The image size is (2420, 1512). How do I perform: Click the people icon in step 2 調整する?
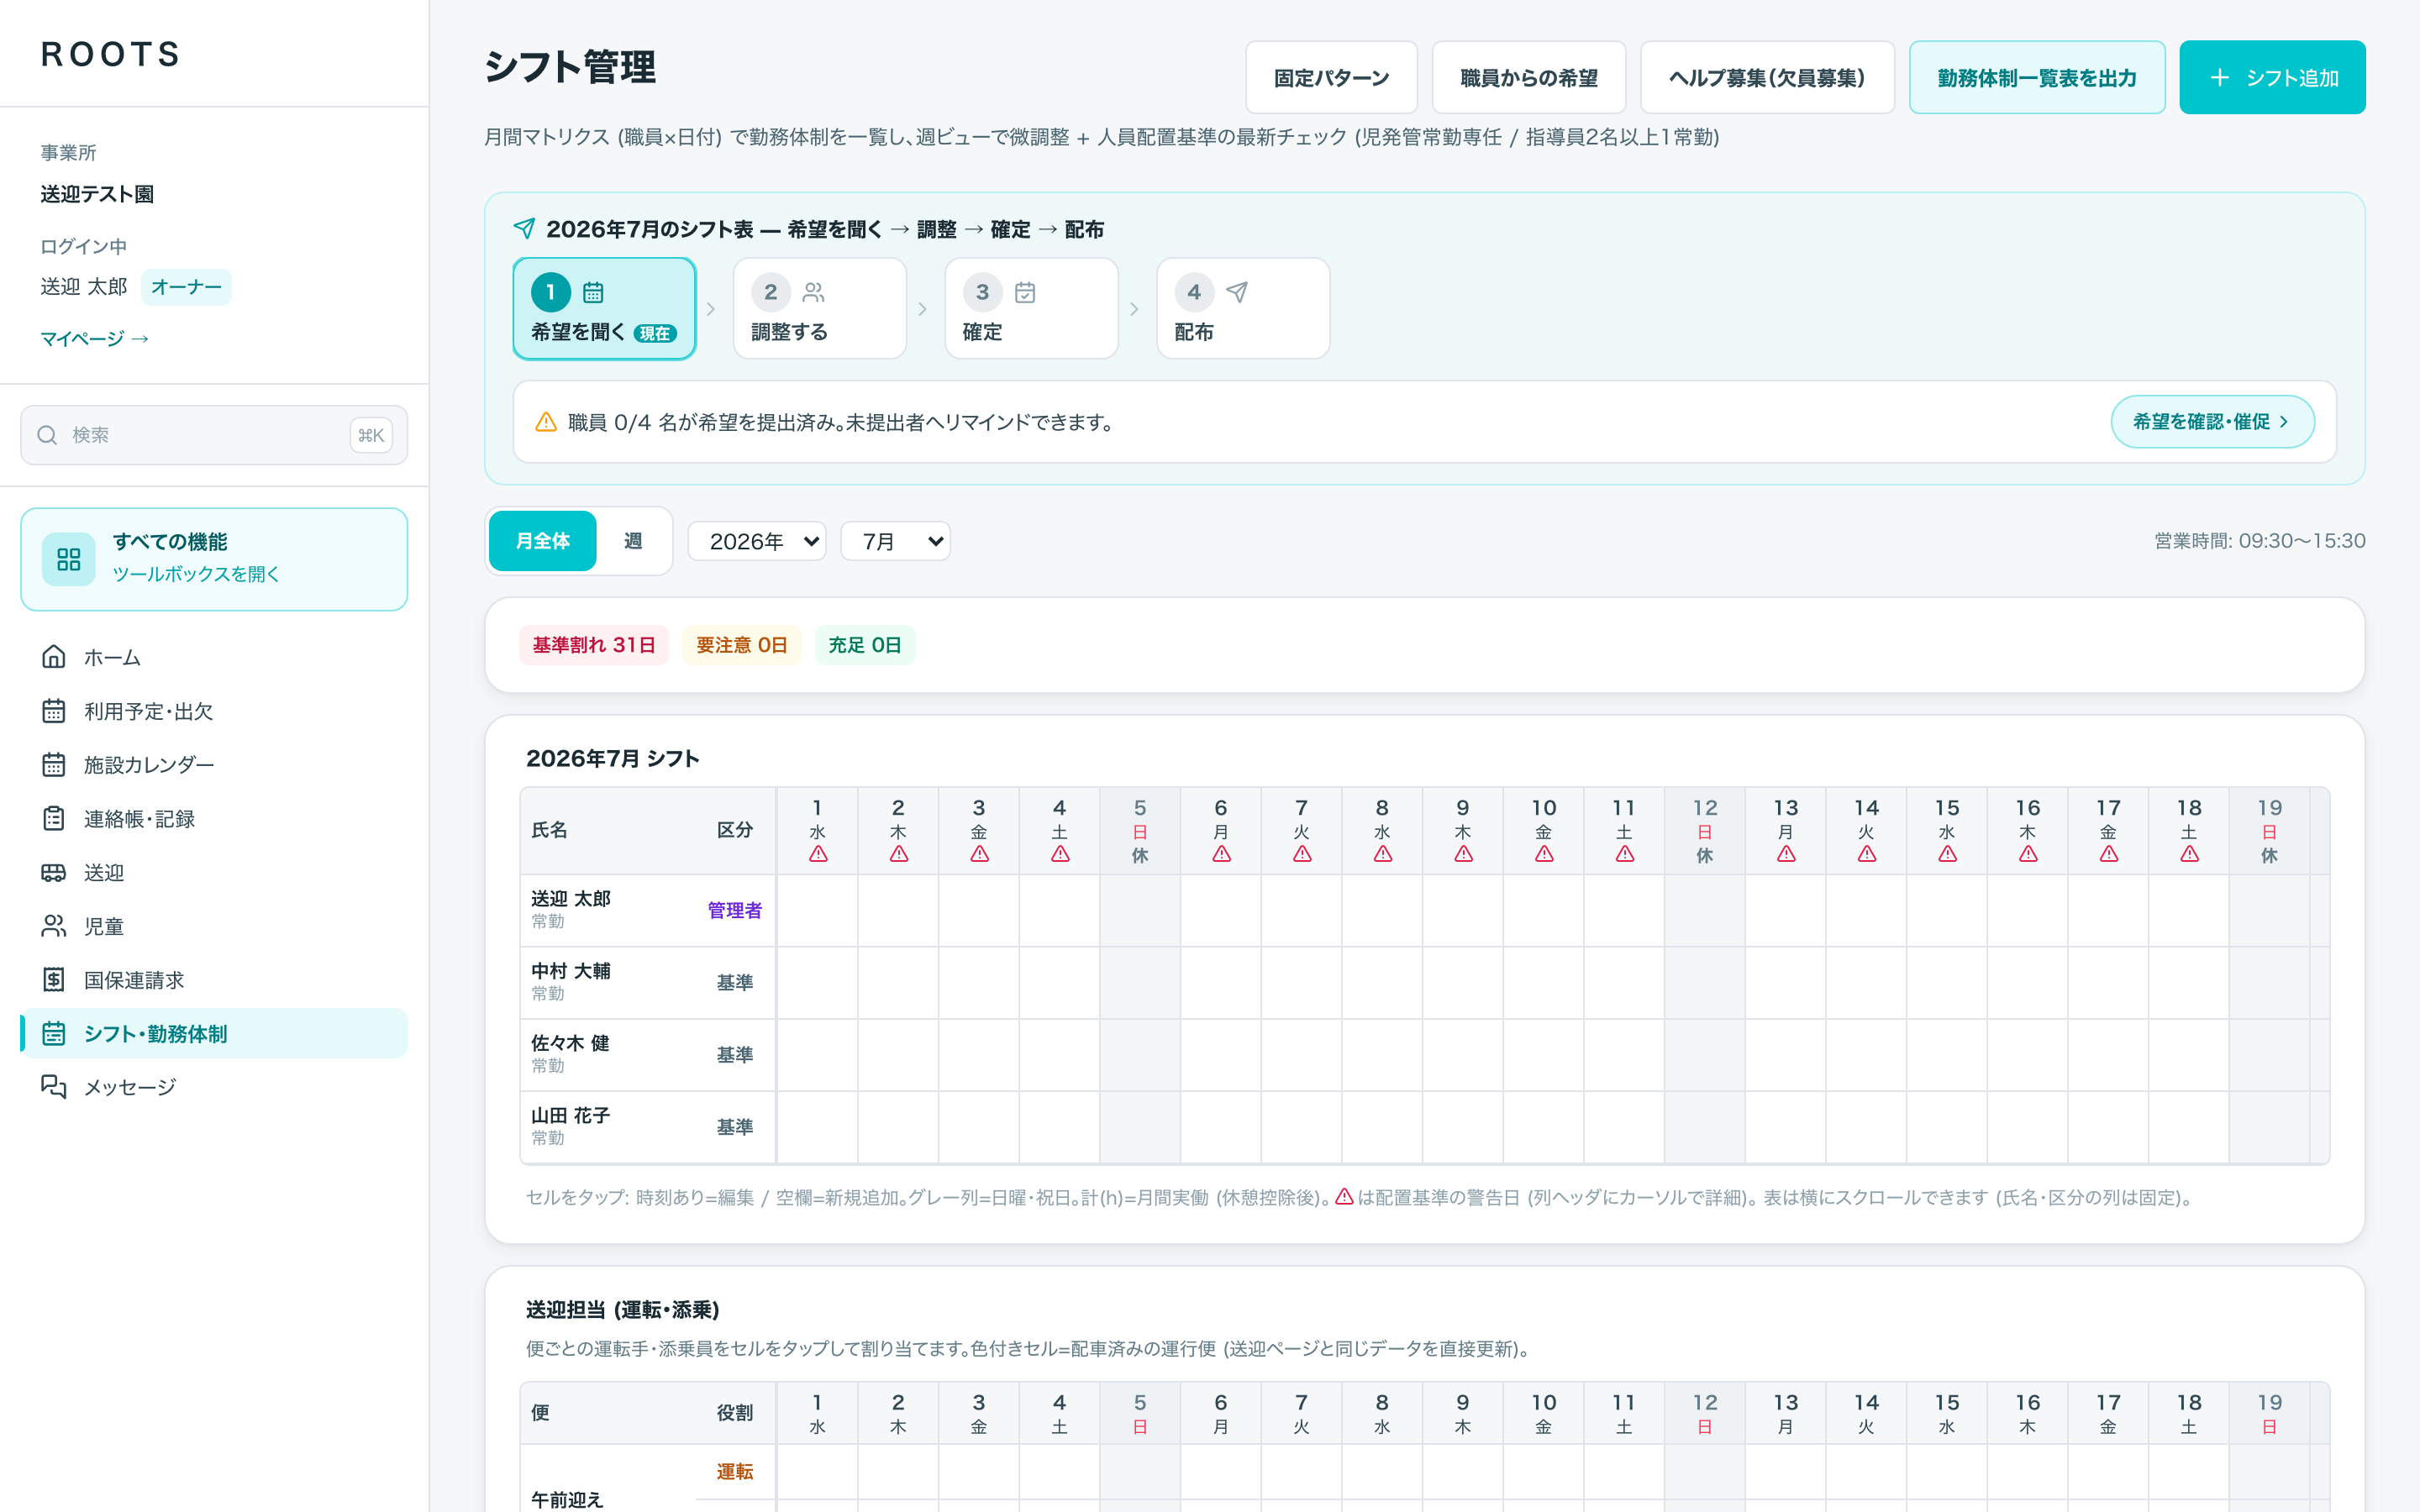tap(814, 293)
